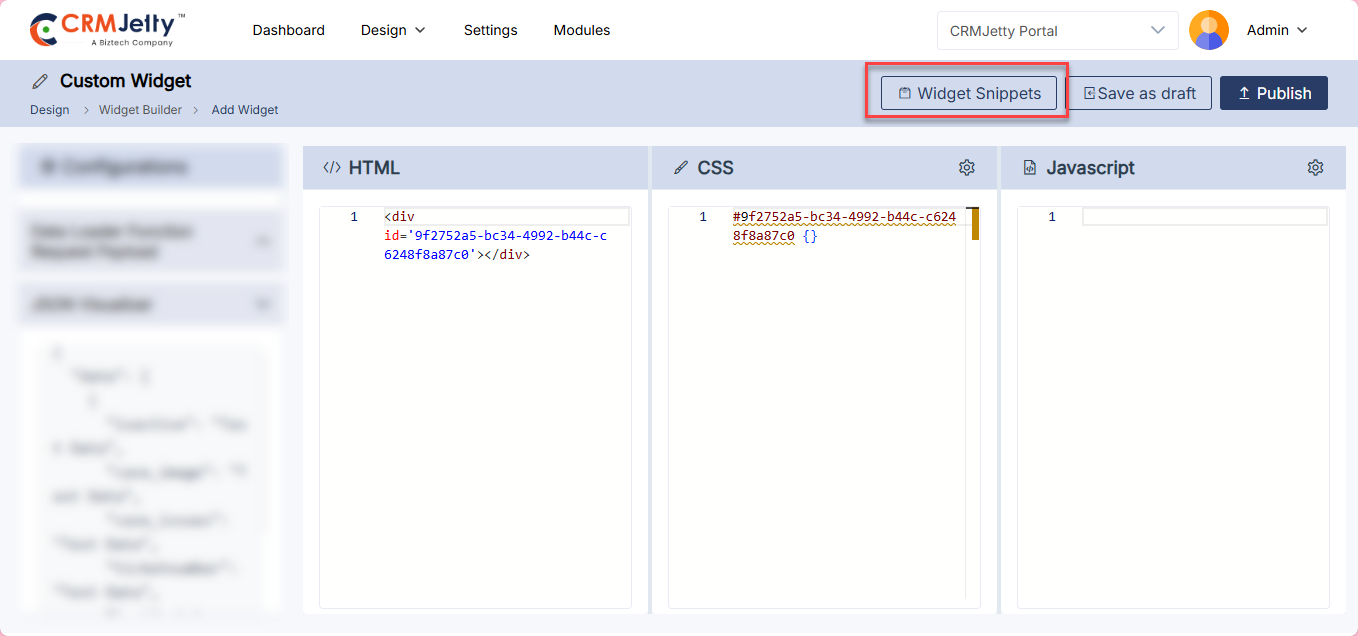The image size is (1358, 636).
Task: Click the CSS brush icon
Action: pos(681,168)
